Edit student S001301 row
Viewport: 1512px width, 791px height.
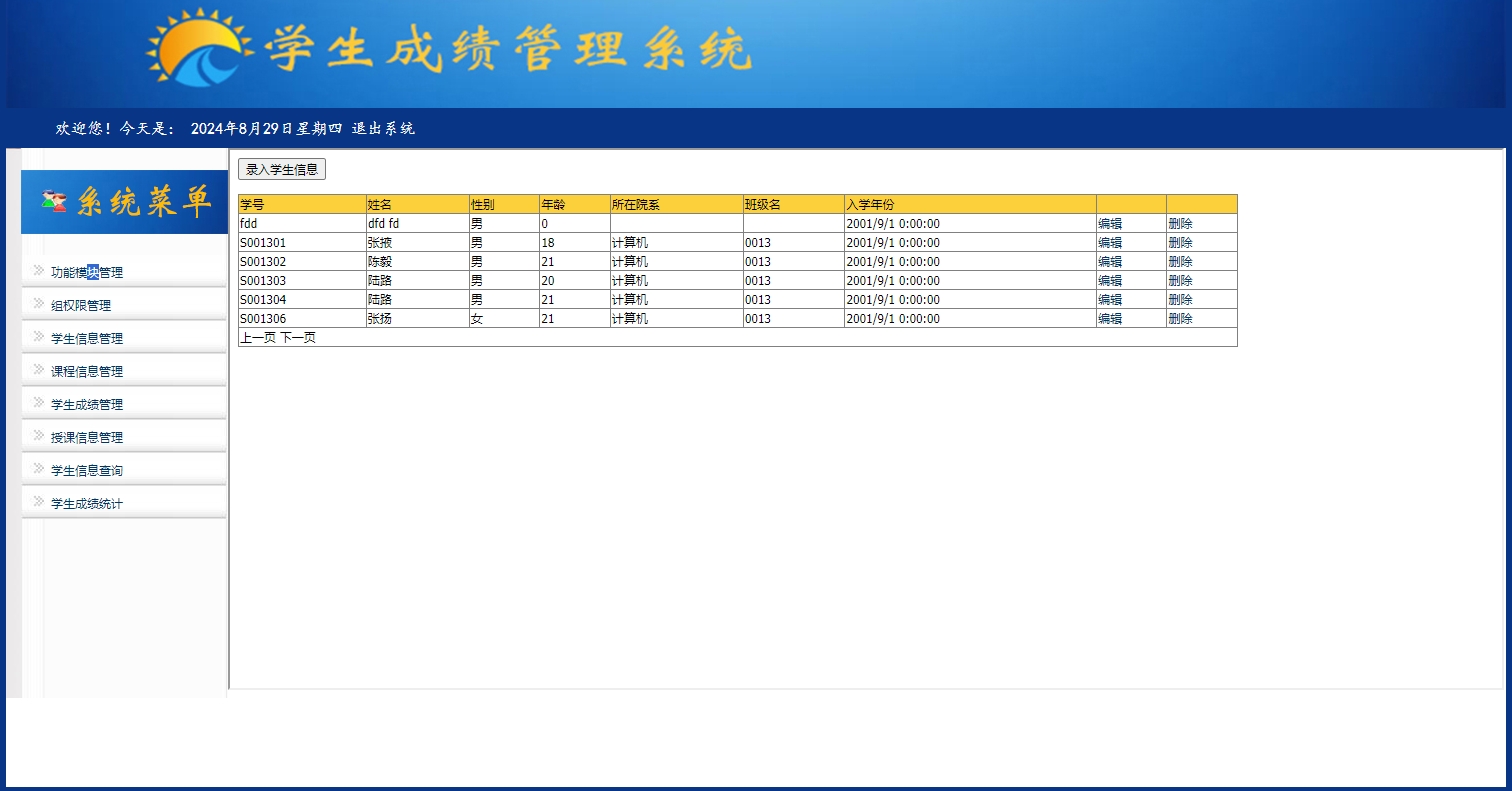pyautogui.click(x=1110, y=242)
